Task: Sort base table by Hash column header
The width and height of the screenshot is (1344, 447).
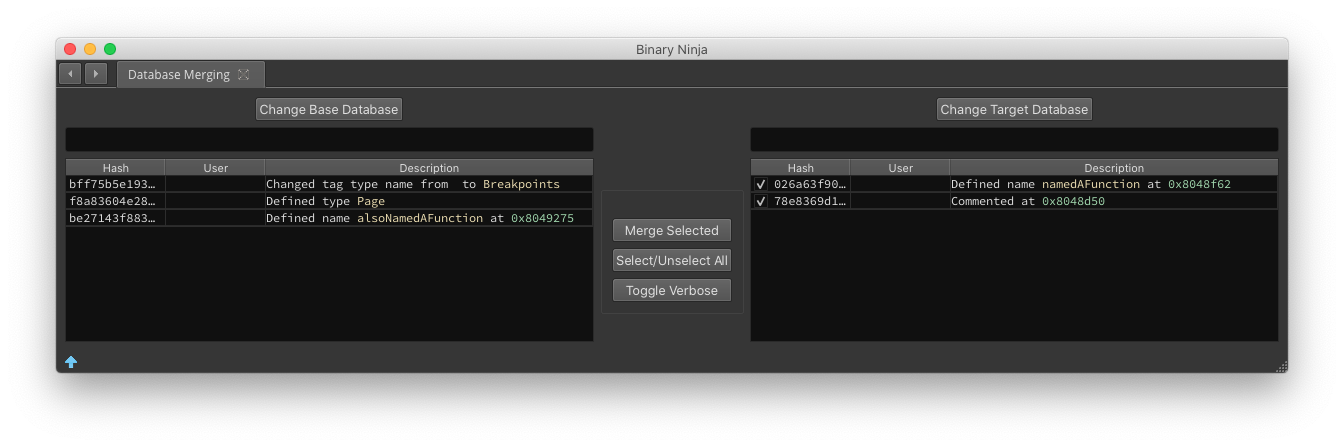Action: pyautogui.click(x=115, y=168)
